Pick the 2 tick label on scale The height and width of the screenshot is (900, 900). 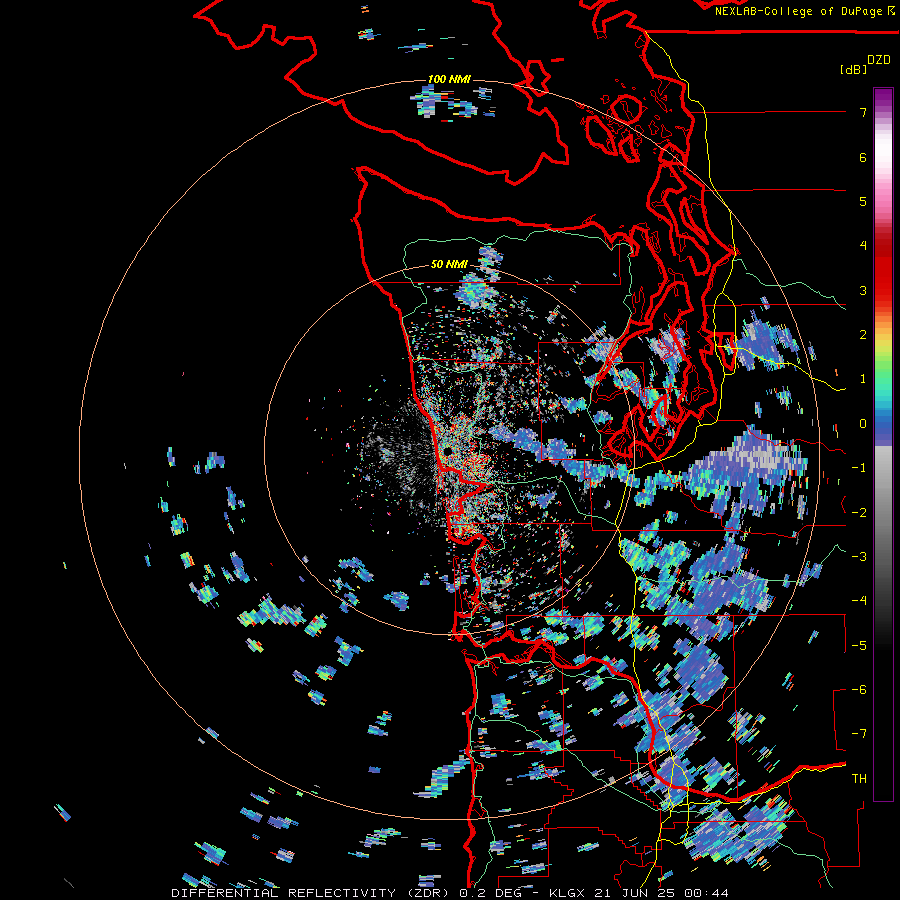tap(863, 335)
